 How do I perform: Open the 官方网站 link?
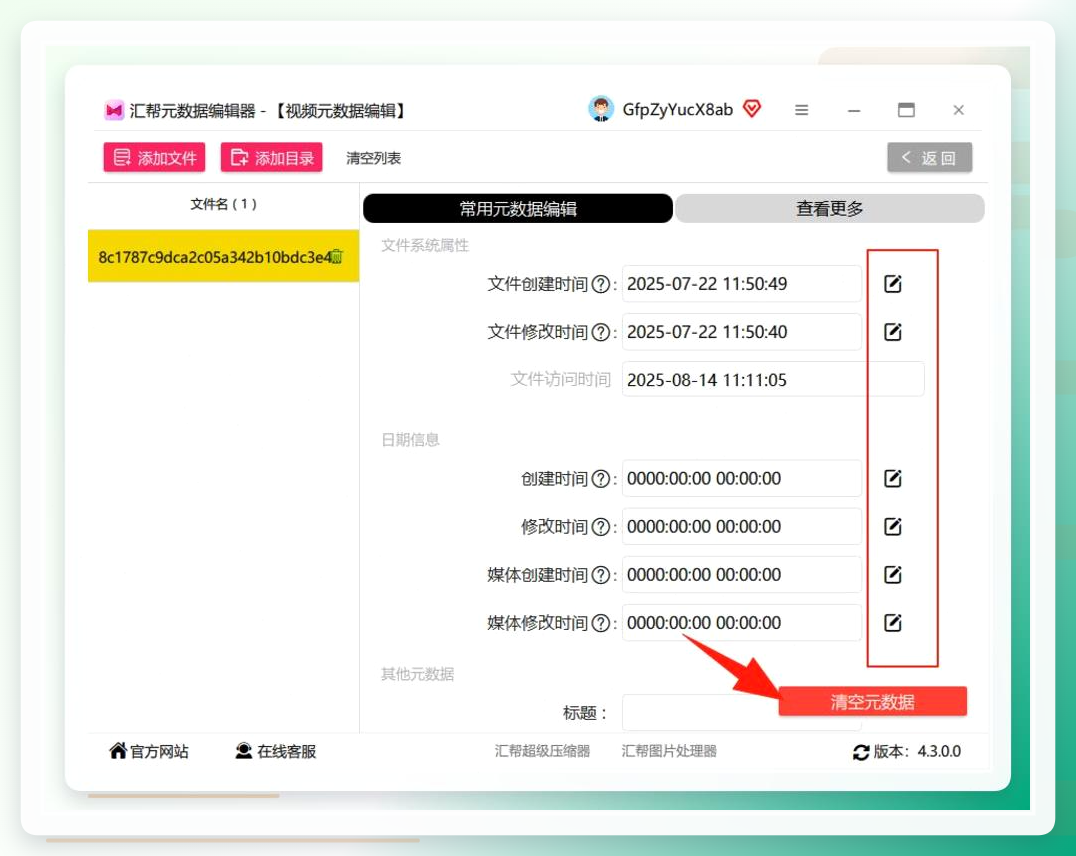(149, 752)
